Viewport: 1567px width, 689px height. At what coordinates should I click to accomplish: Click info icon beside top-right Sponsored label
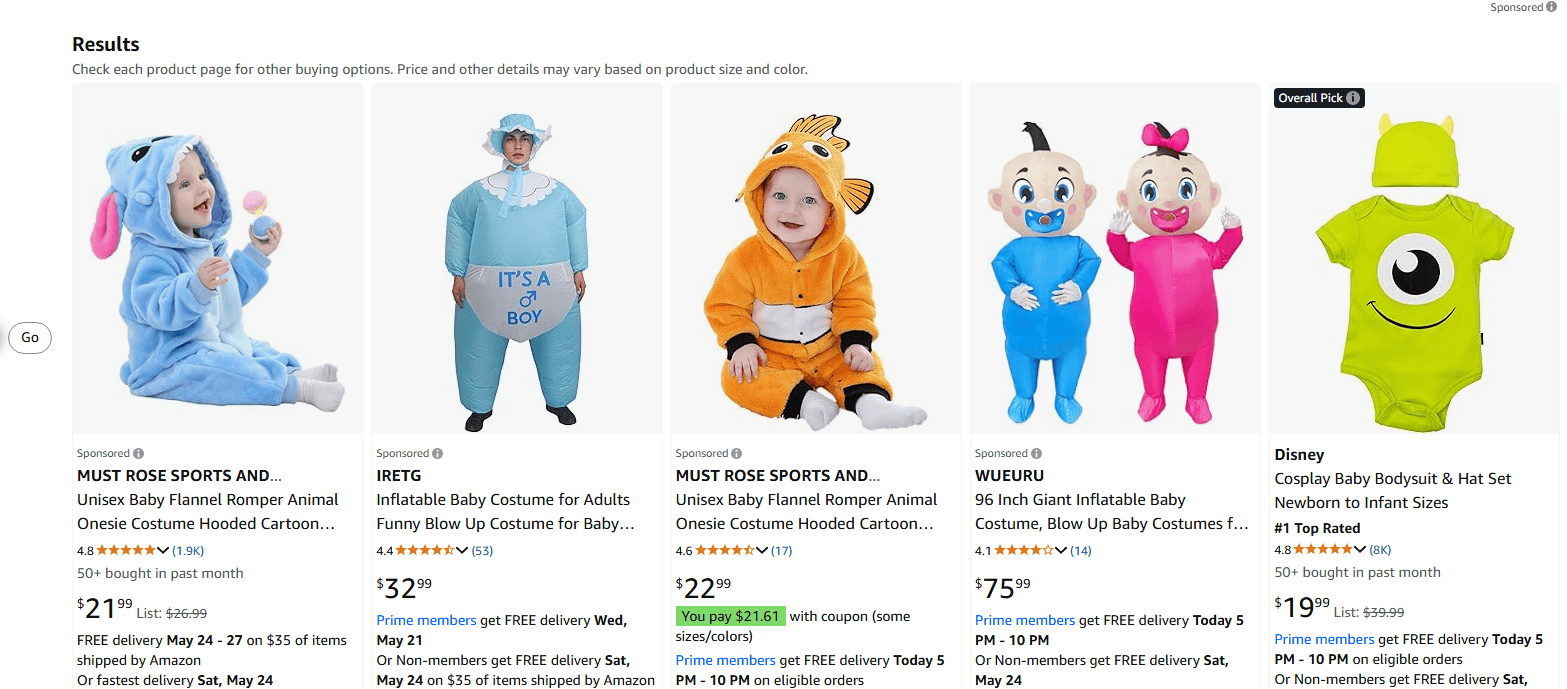[1552, 7]
